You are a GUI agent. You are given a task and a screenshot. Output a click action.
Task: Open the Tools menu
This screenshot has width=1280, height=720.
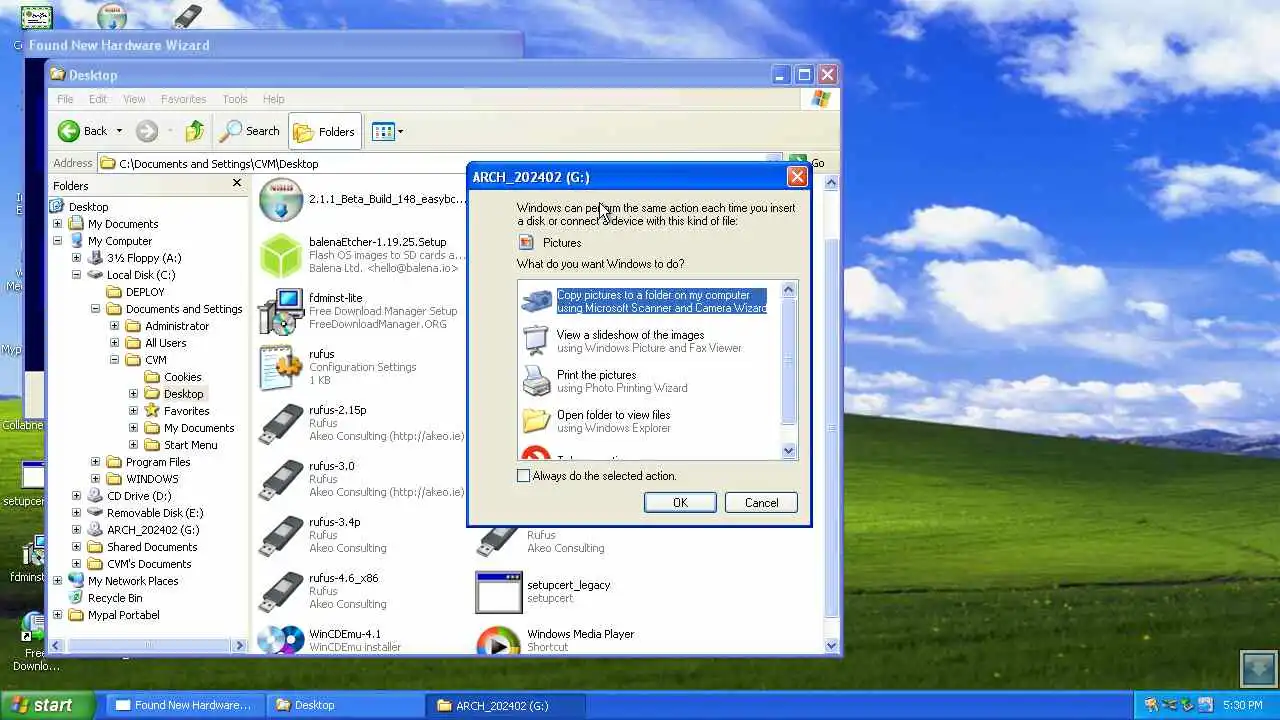pyautogui.click(x=235, y=99)
